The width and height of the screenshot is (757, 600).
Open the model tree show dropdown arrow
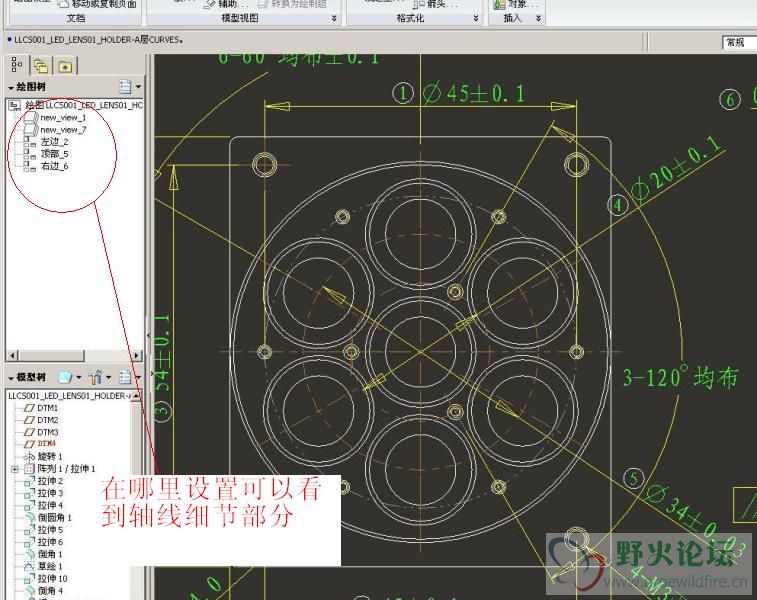pyautogui.click(x=79, y=377)
